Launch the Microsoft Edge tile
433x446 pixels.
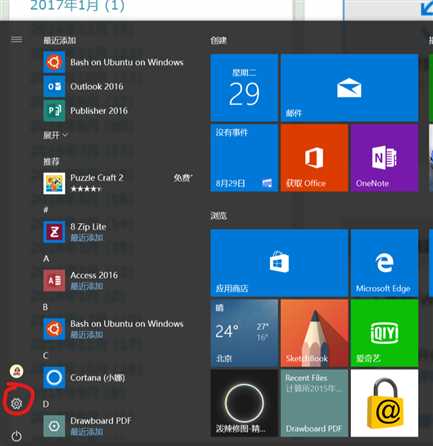pyautogui.click(x=384, y=263)
